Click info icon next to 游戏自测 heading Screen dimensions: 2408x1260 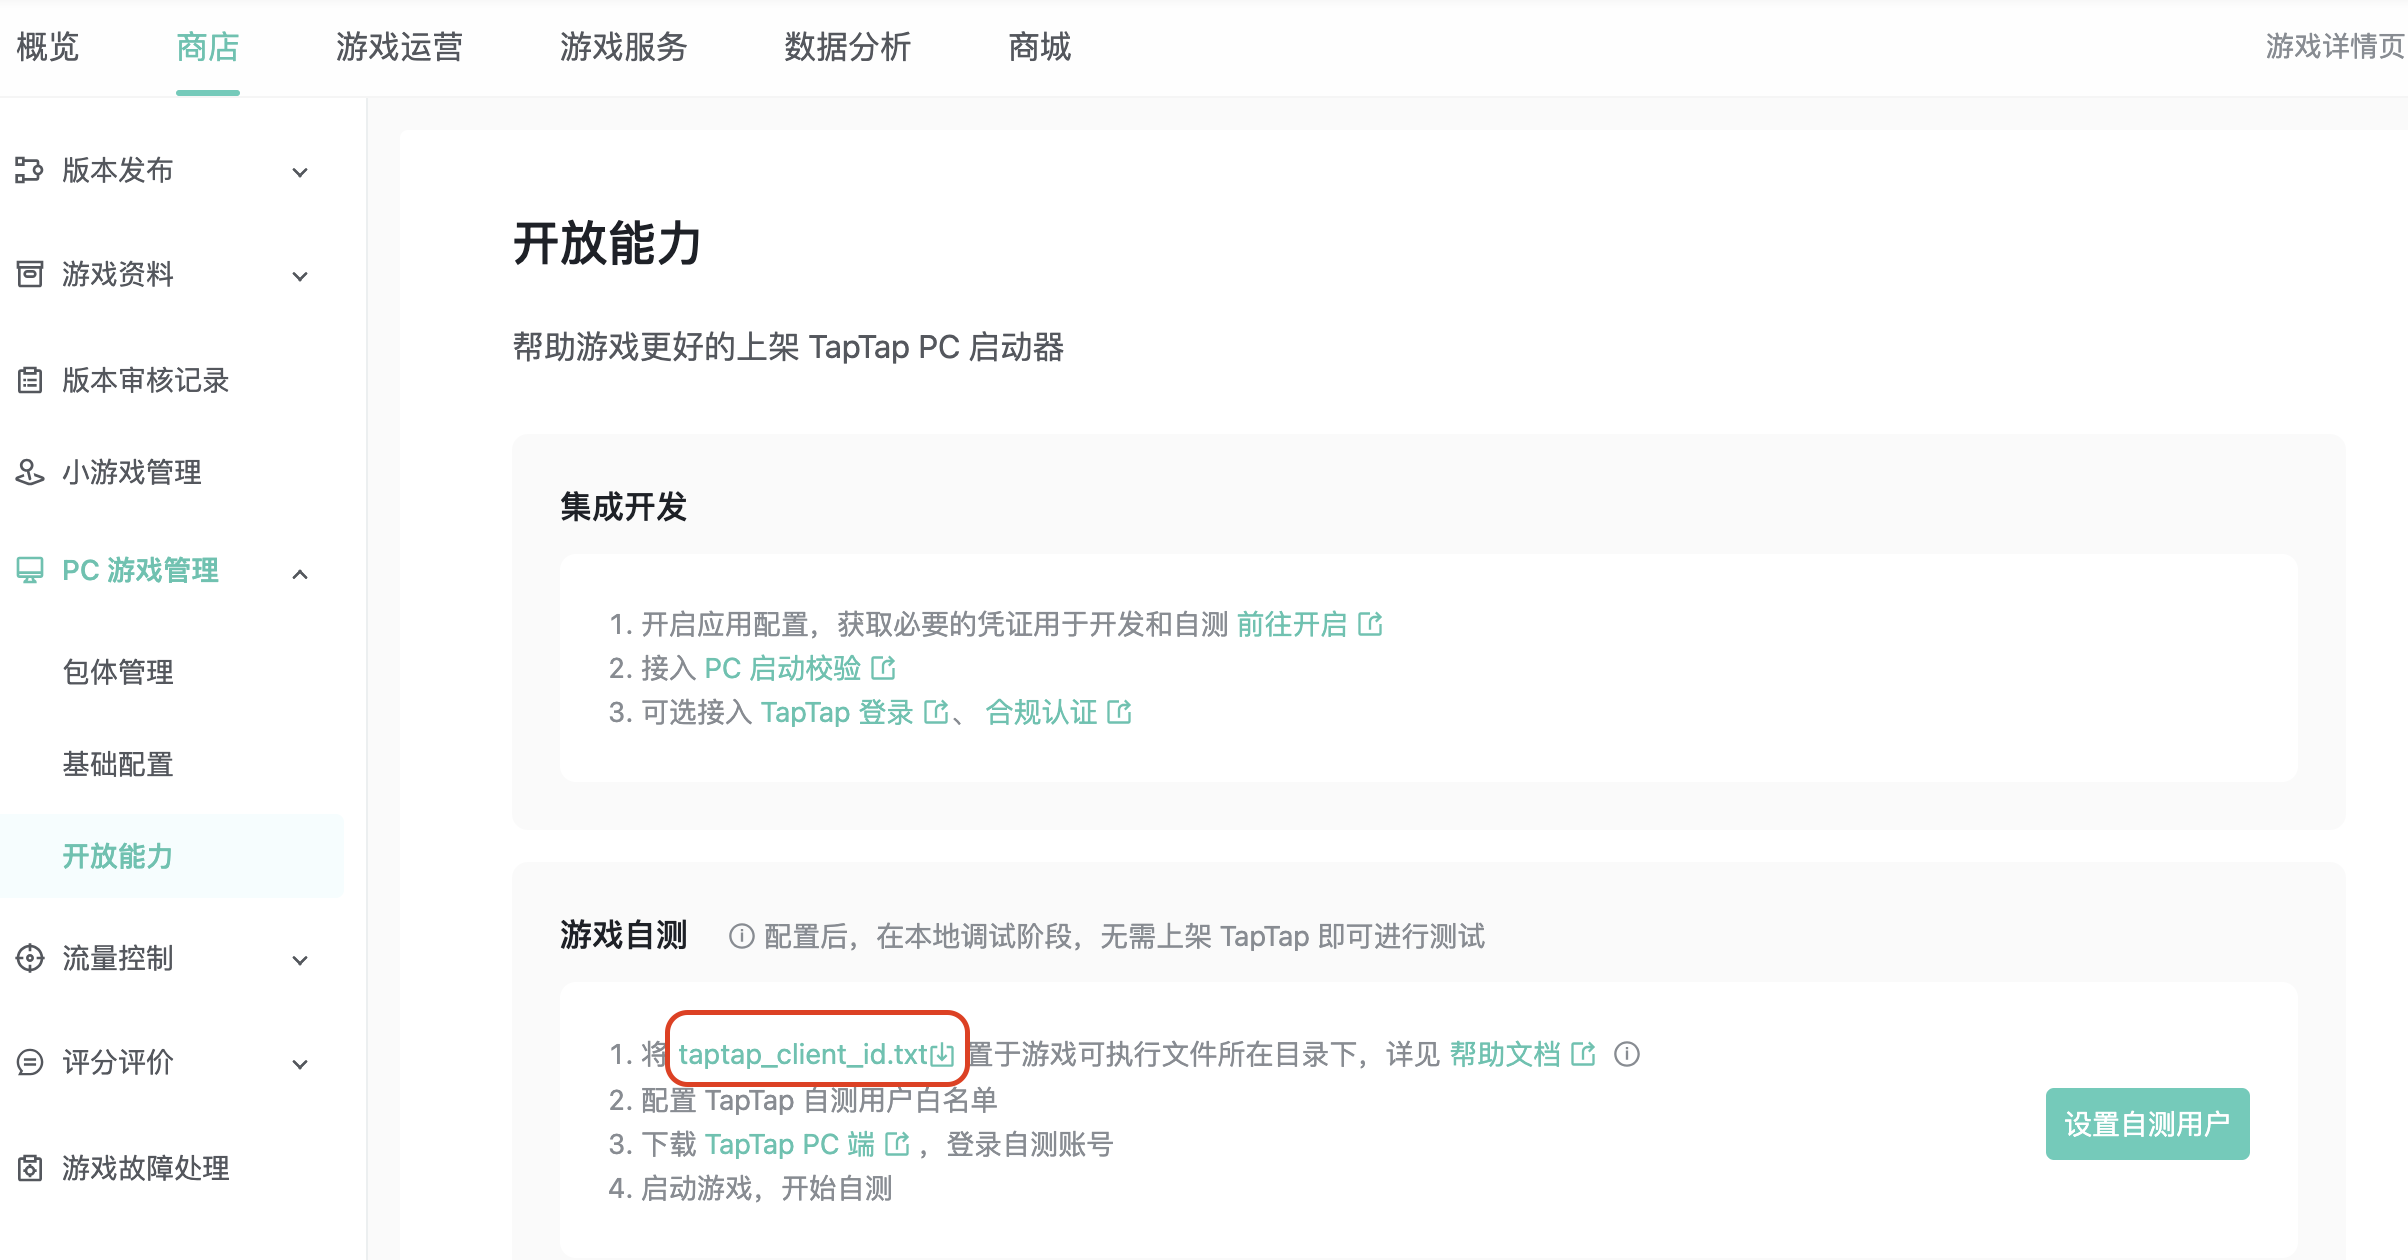coord(741,936)
